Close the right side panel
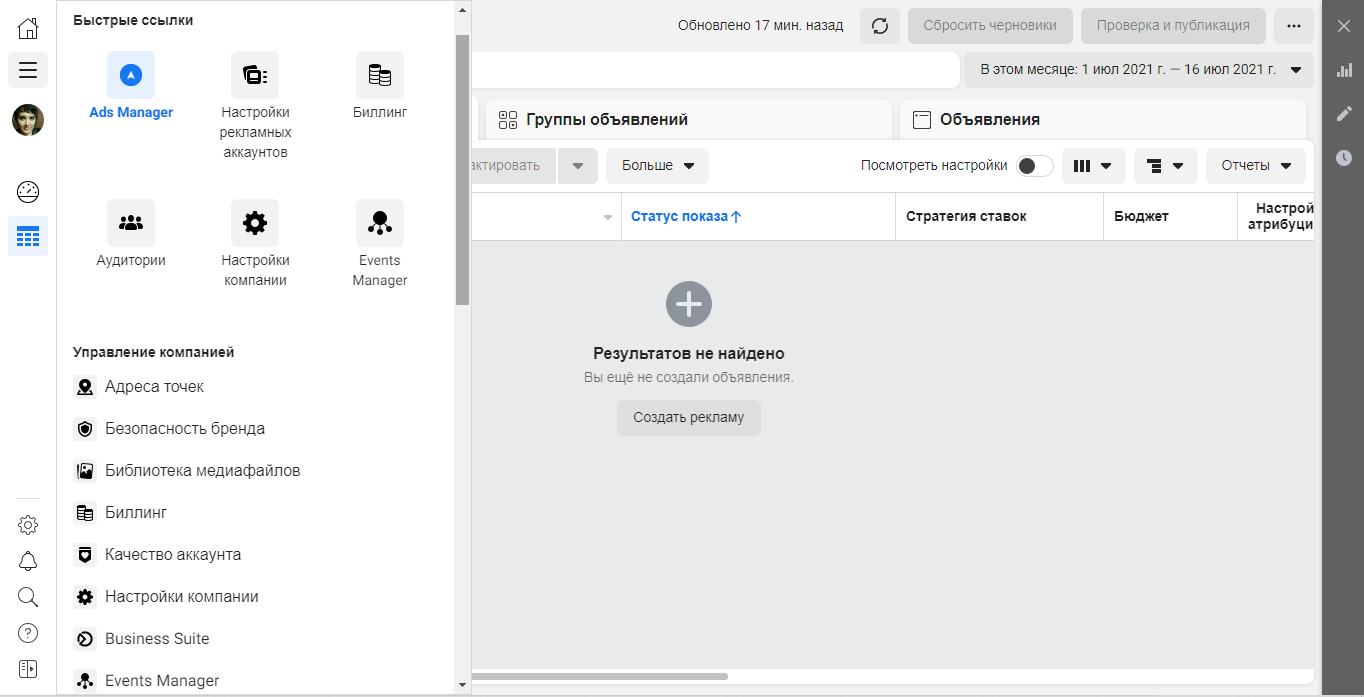 click(1343, 26)
